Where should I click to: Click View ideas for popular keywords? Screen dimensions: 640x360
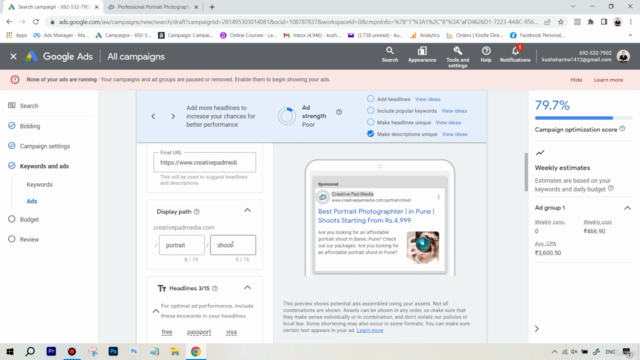point(454,111)
